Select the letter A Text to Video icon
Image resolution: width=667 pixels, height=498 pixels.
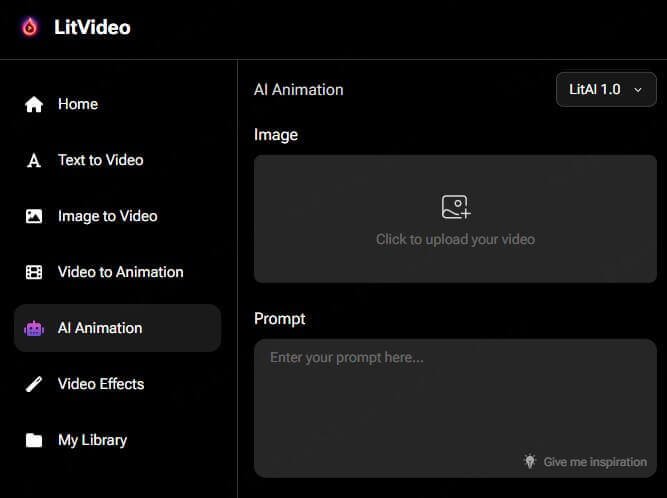(x=34, y=160)
